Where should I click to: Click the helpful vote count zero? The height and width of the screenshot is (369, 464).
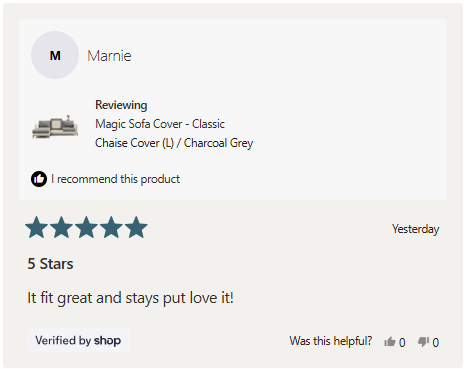pyautogui.click(x=402, y=343)
